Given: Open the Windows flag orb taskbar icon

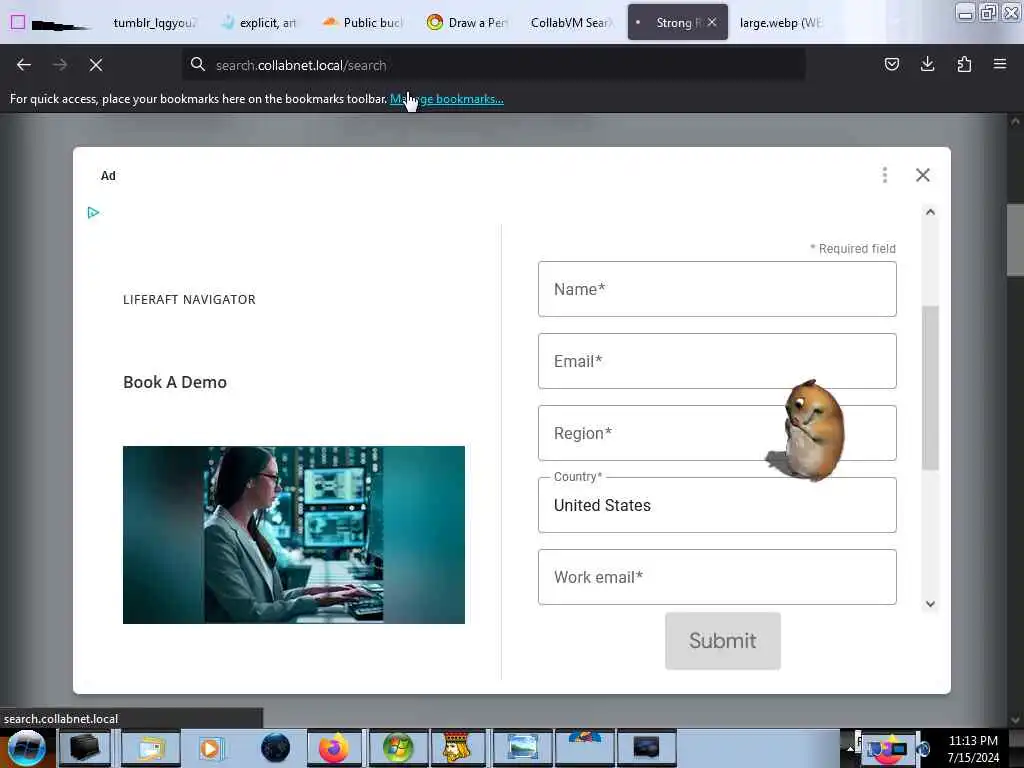Looking at the screenshot, I should point(398,748).
